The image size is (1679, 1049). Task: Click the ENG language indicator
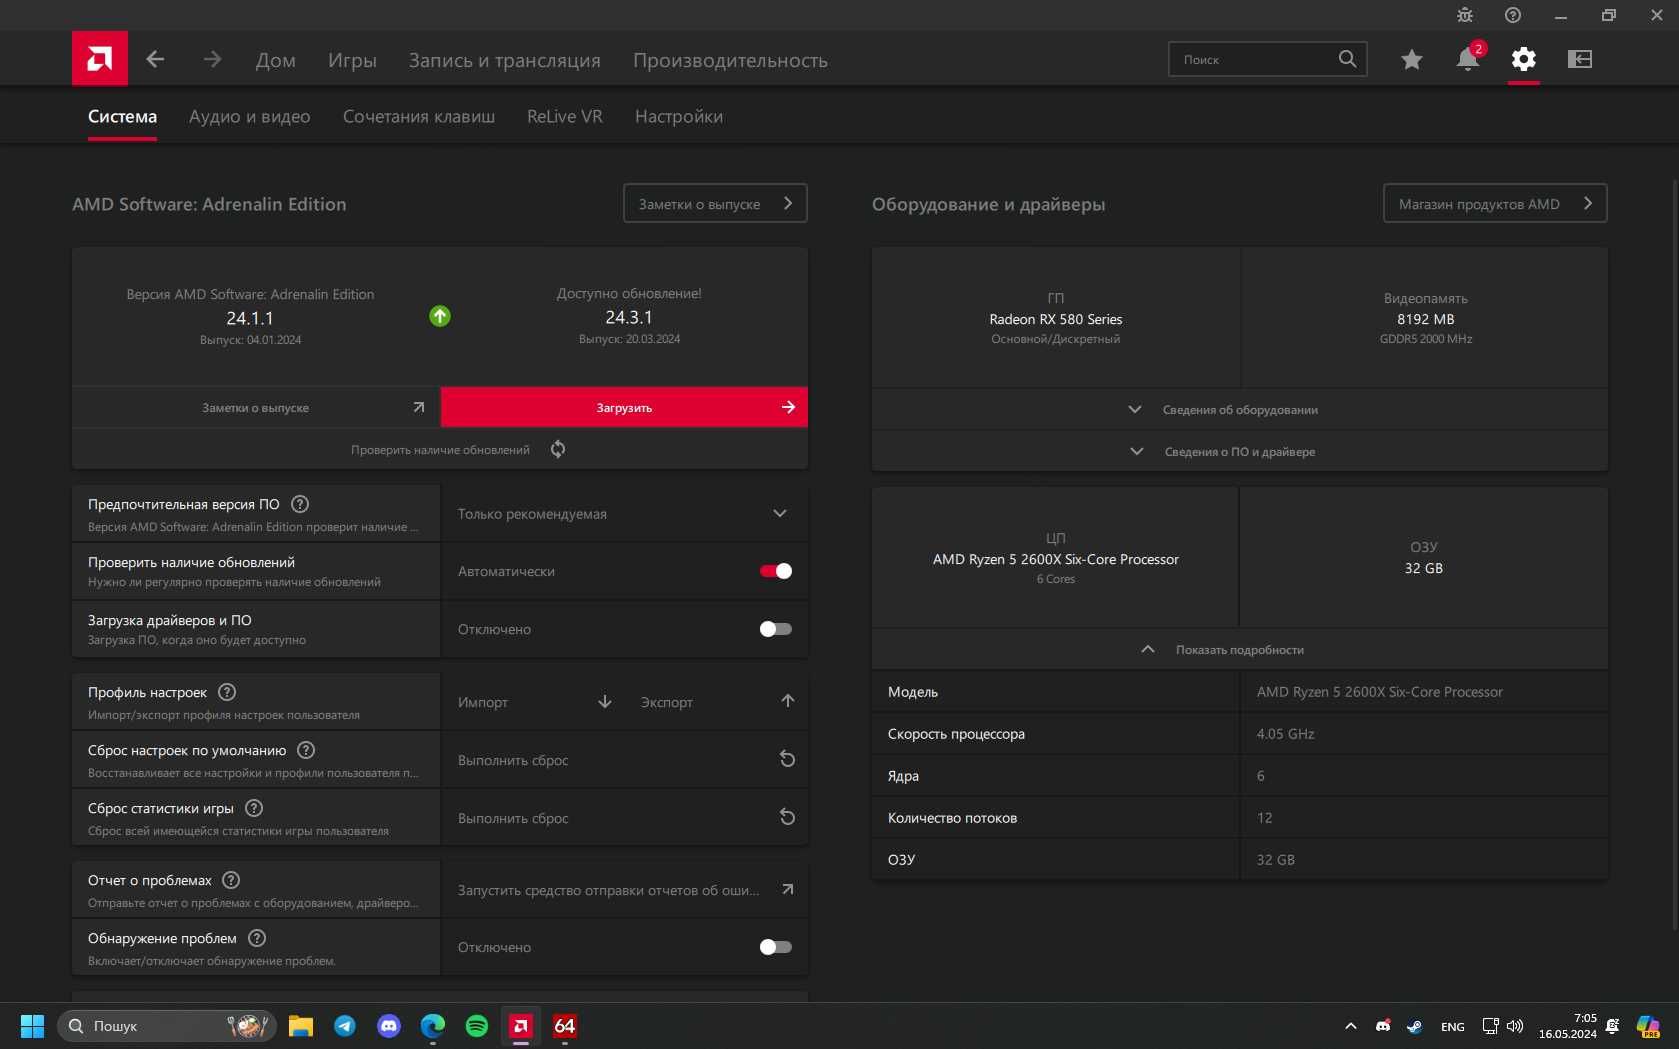point(1453,1027)
